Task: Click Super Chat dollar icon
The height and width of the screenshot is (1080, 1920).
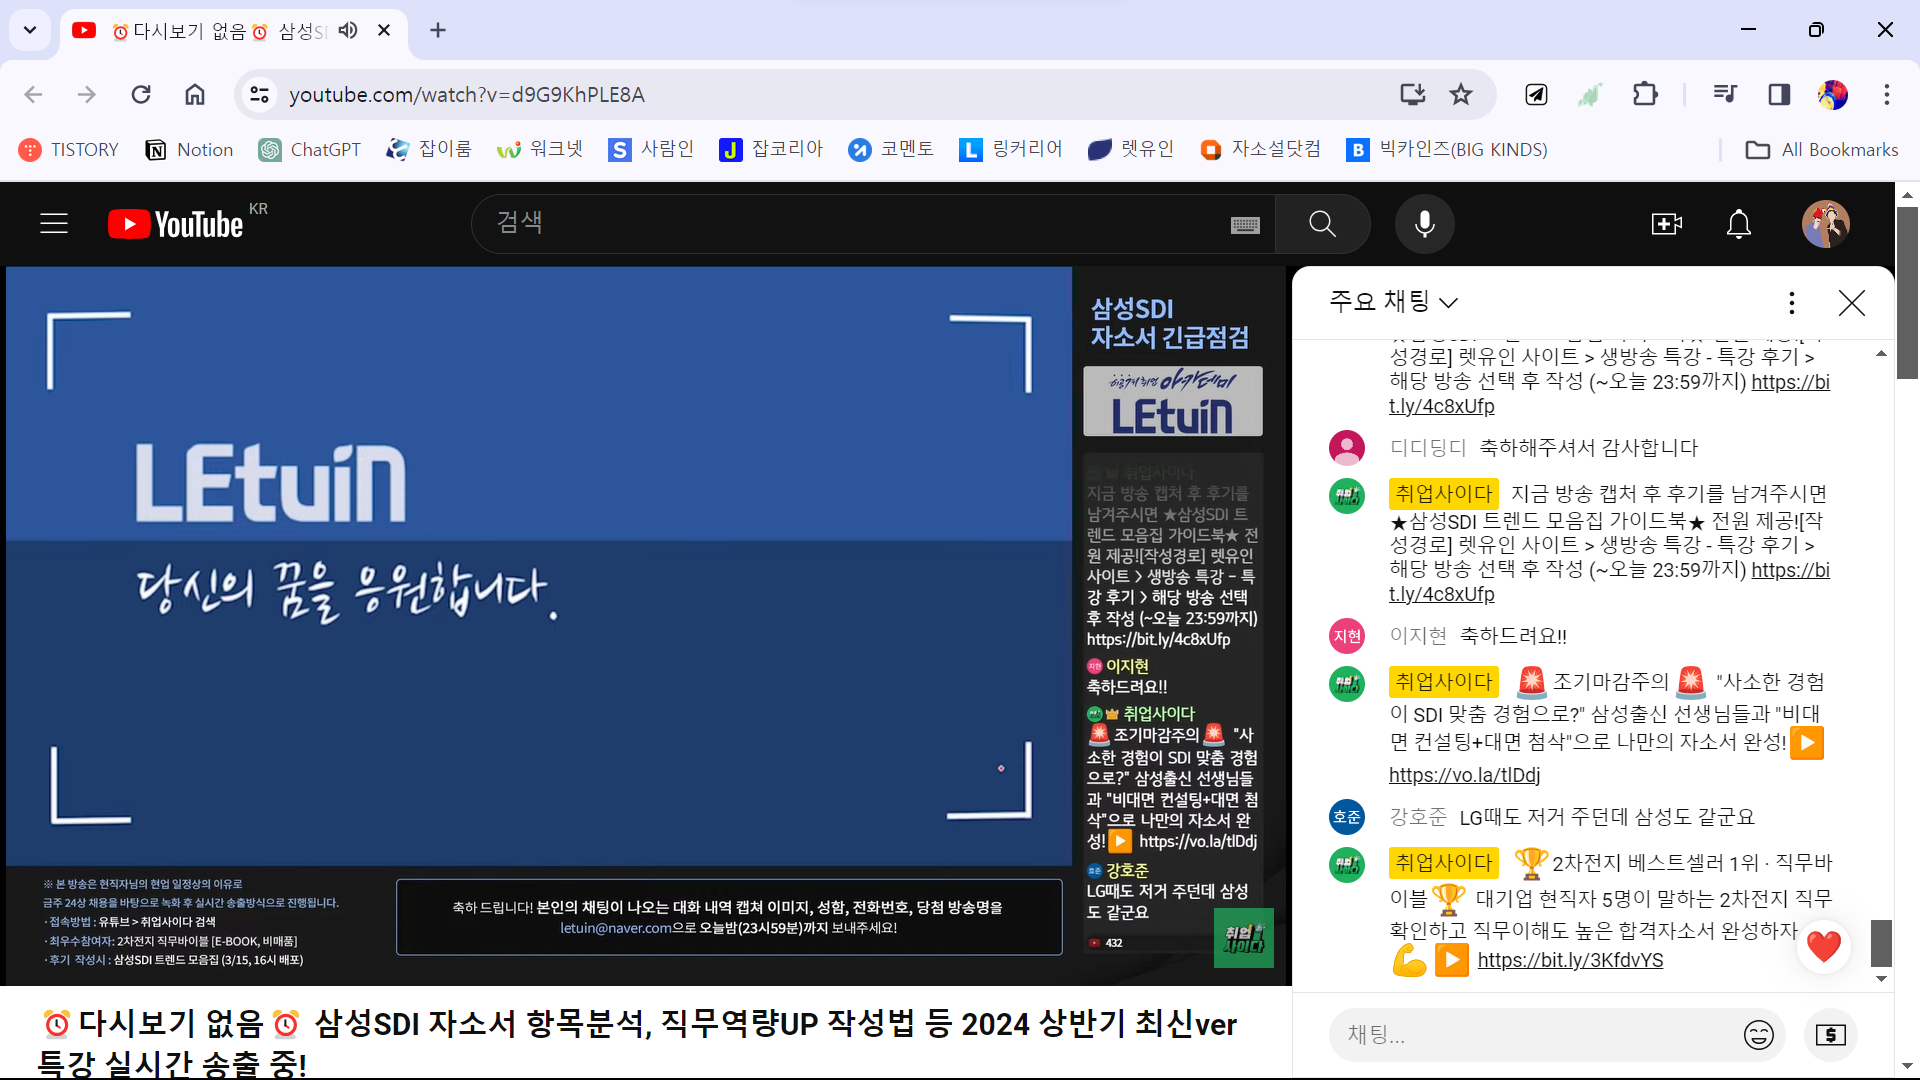Action: (1830, 1035)
